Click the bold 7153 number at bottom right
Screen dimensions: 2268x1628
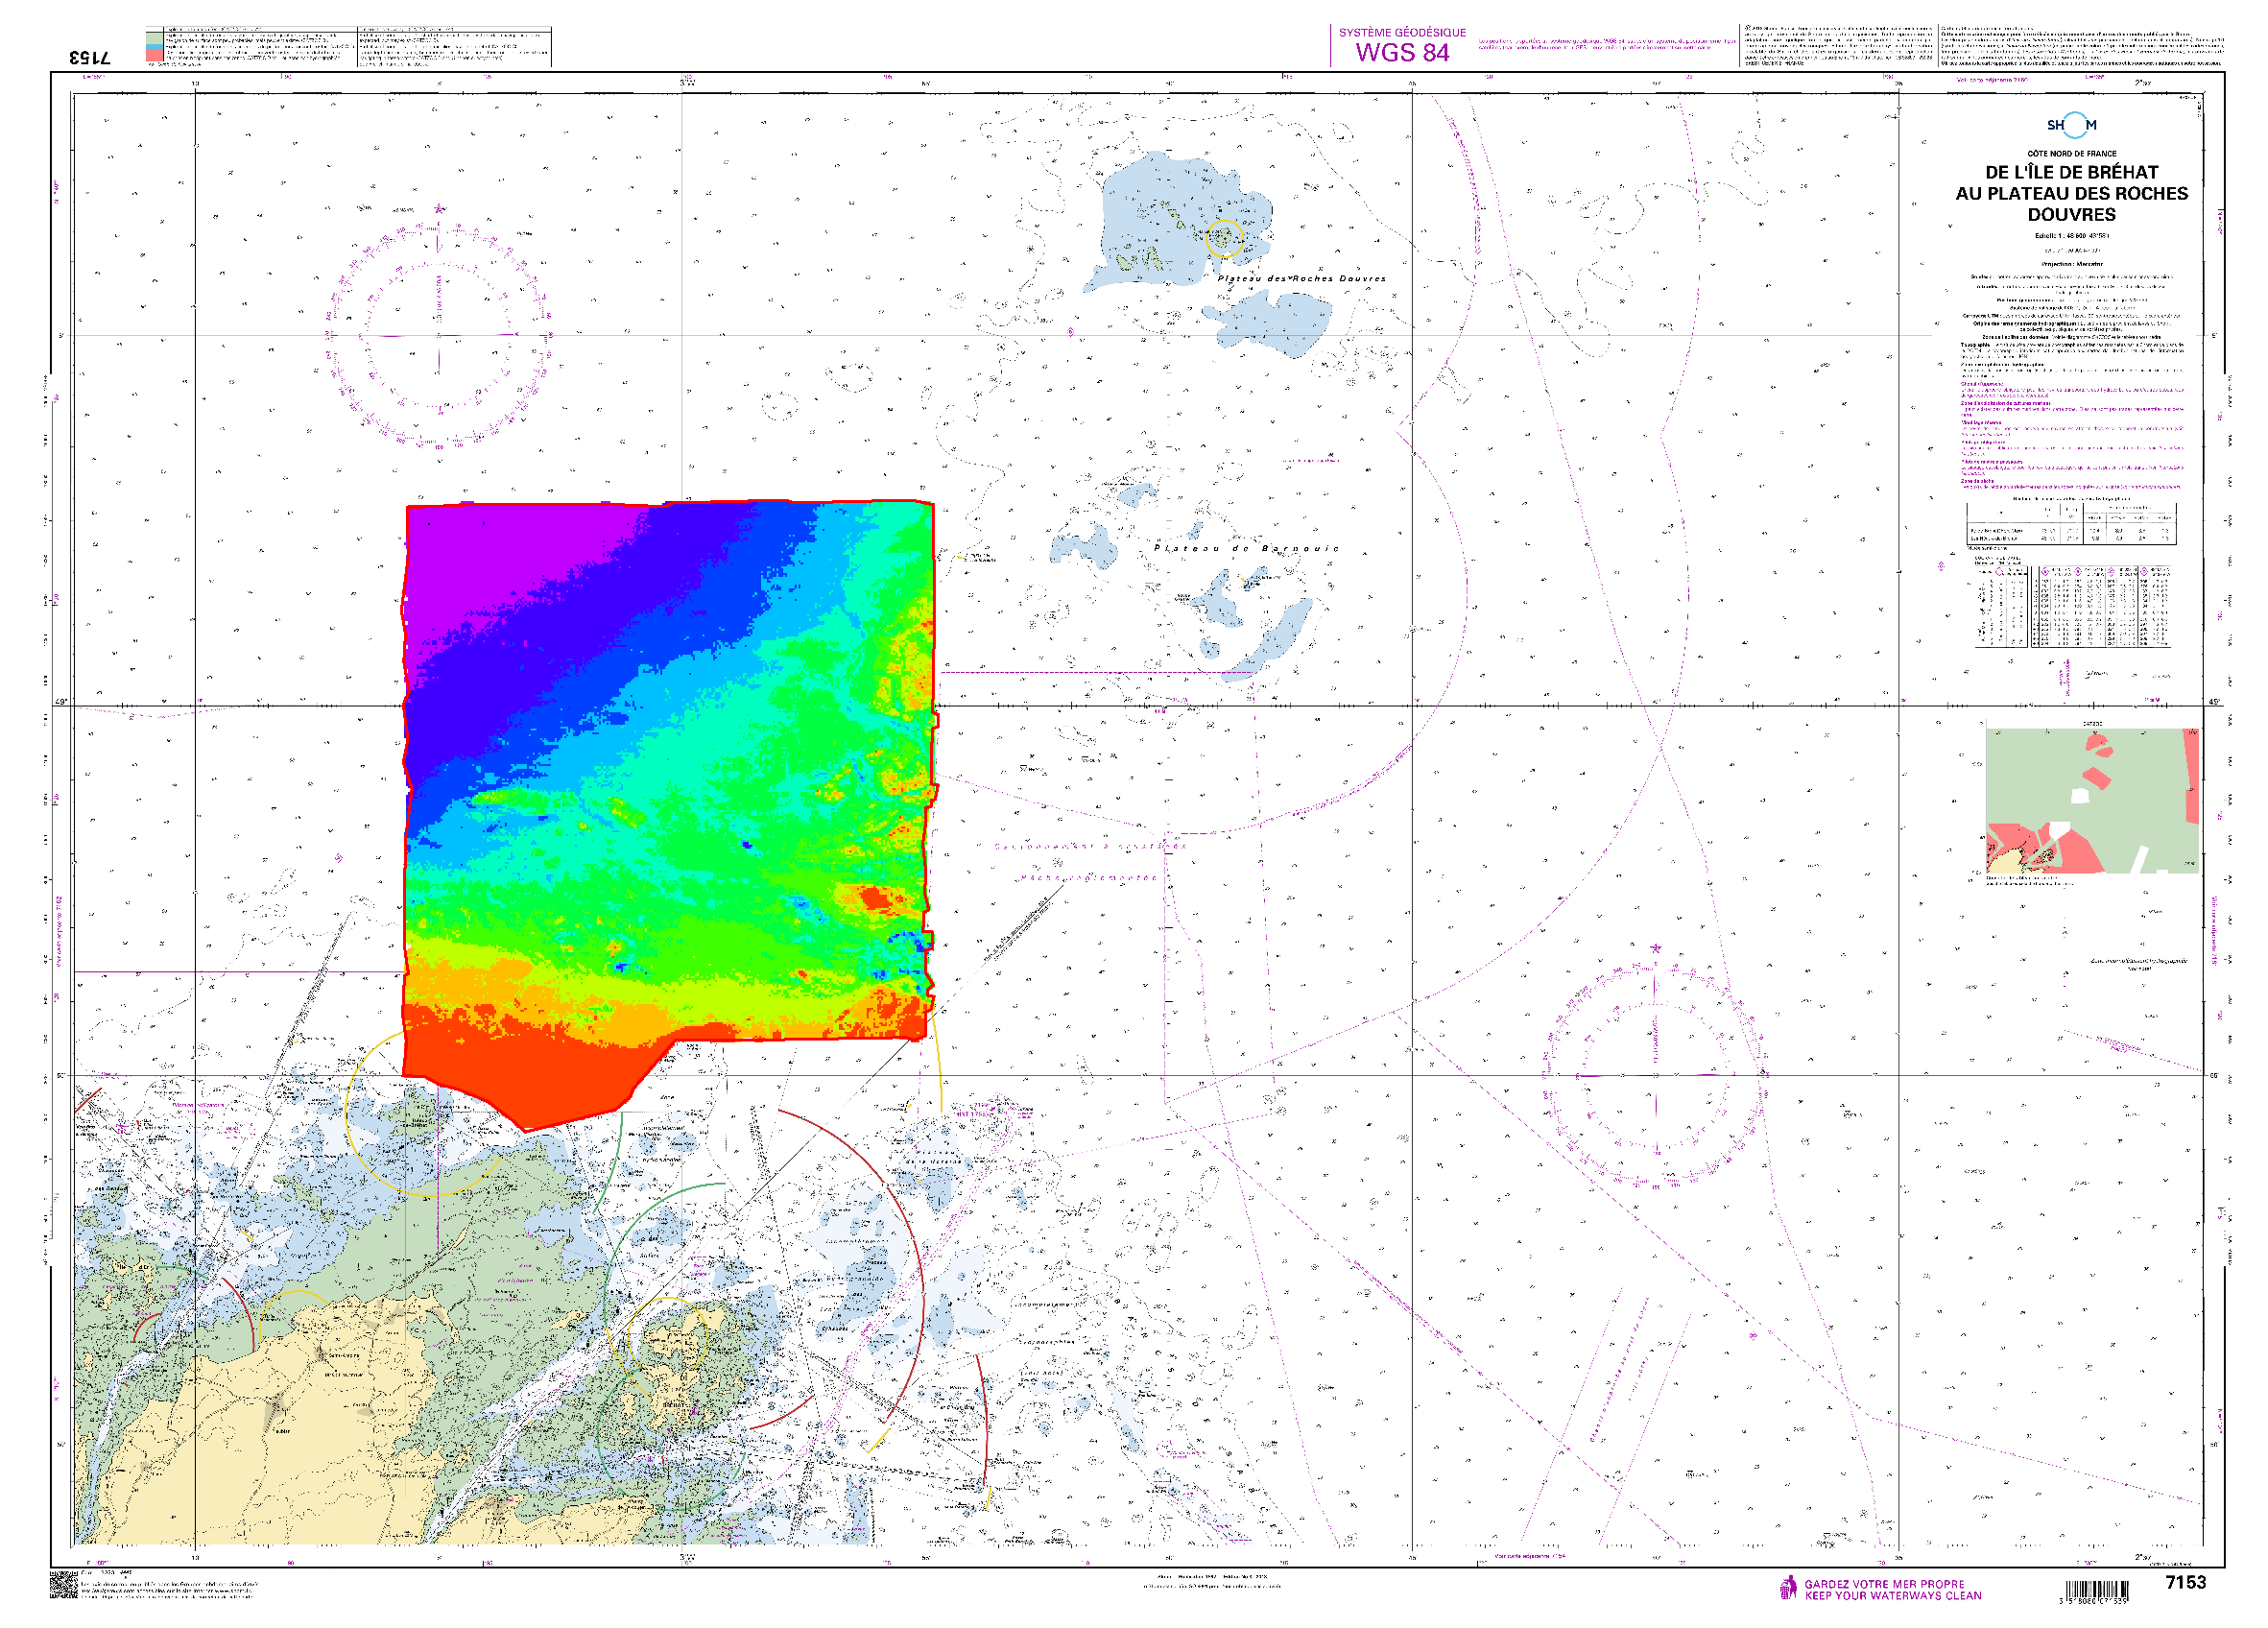pyautogui.click(x=2185, y=1582)
